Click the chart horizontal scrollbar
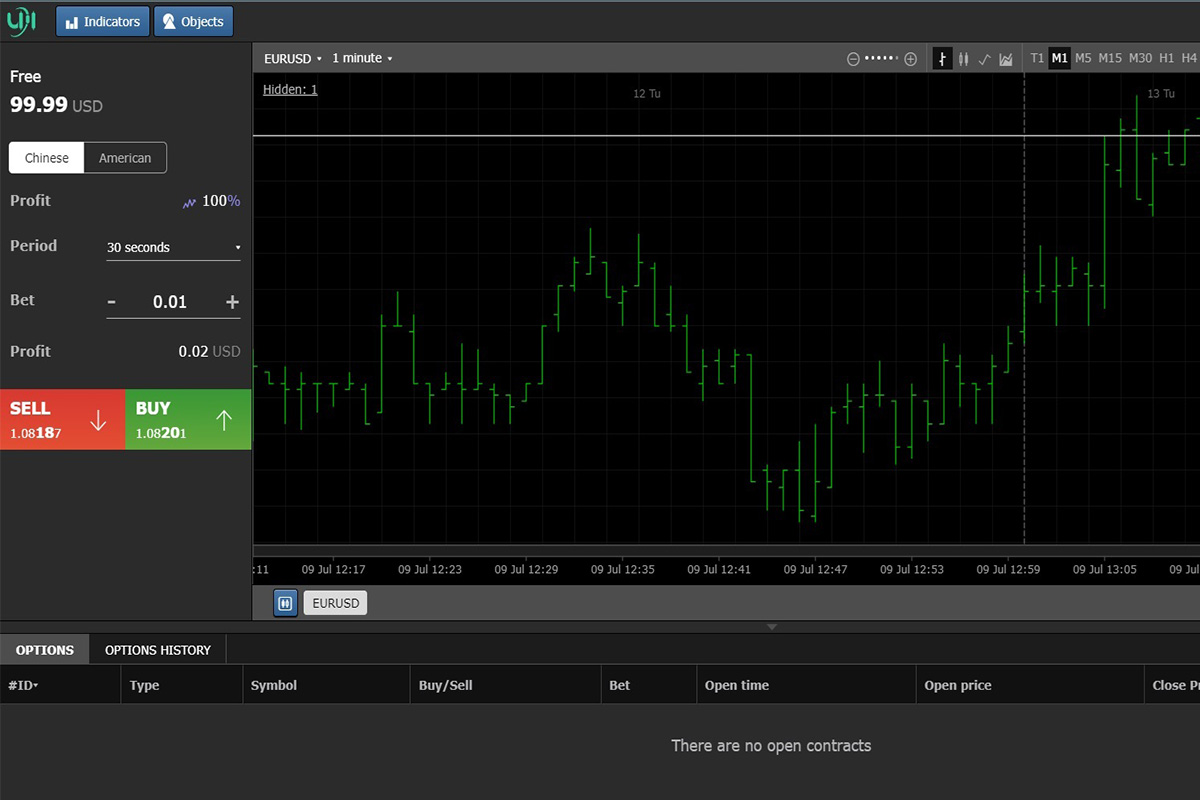The image size is (1200, 800). pos(726,551)
